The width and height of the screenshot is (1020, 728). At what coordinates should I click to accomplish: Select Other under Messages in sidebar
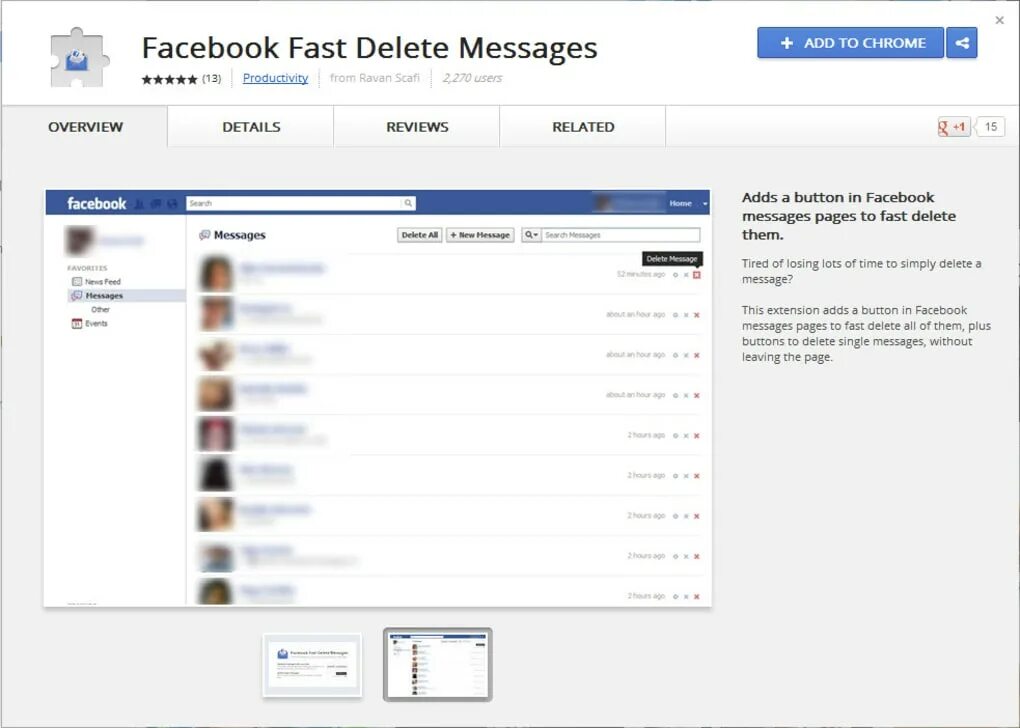(x=100, y=310)
